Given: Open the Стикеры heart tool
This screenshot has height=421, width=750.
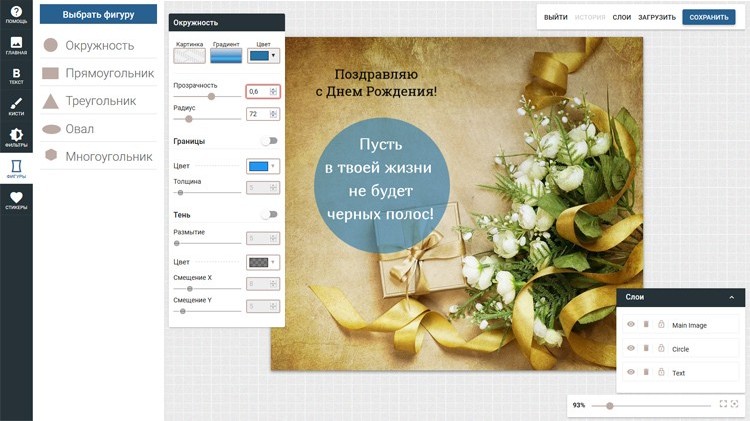Looking at the screenshot, I should (16, 200).
